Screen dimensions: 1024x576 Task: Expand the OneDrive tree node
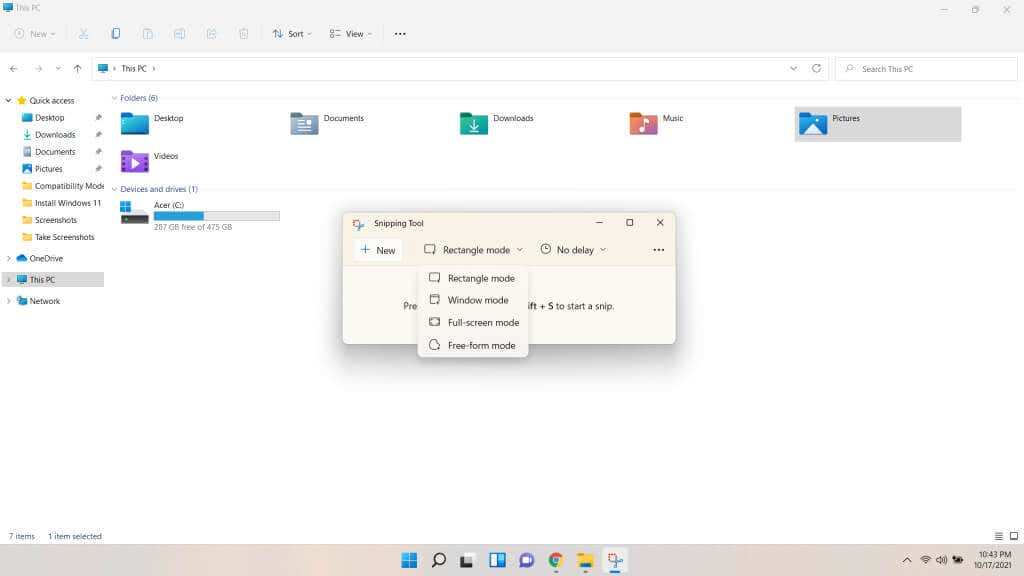(8, 259)
